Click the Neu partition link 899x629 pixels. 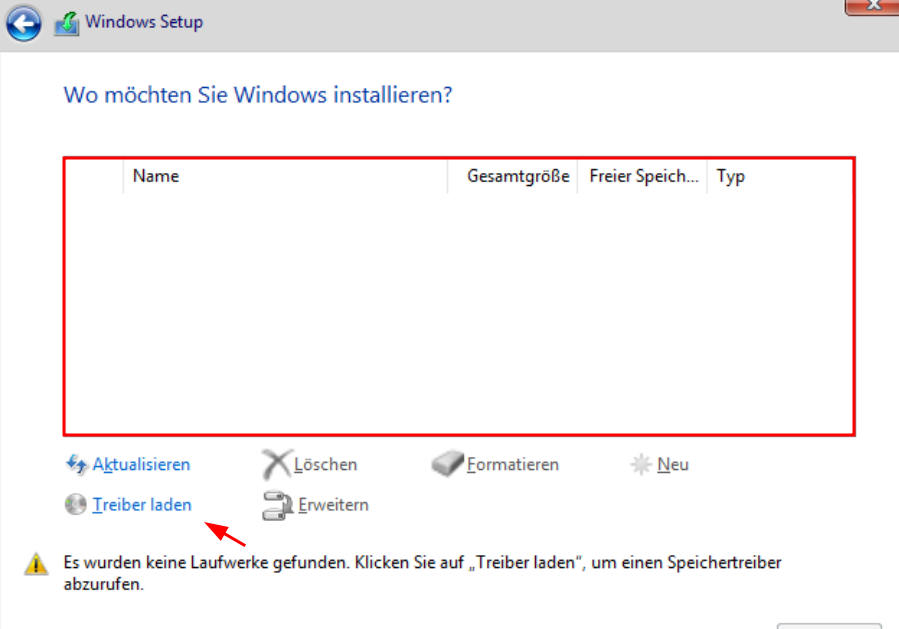[x=673, y=464]
